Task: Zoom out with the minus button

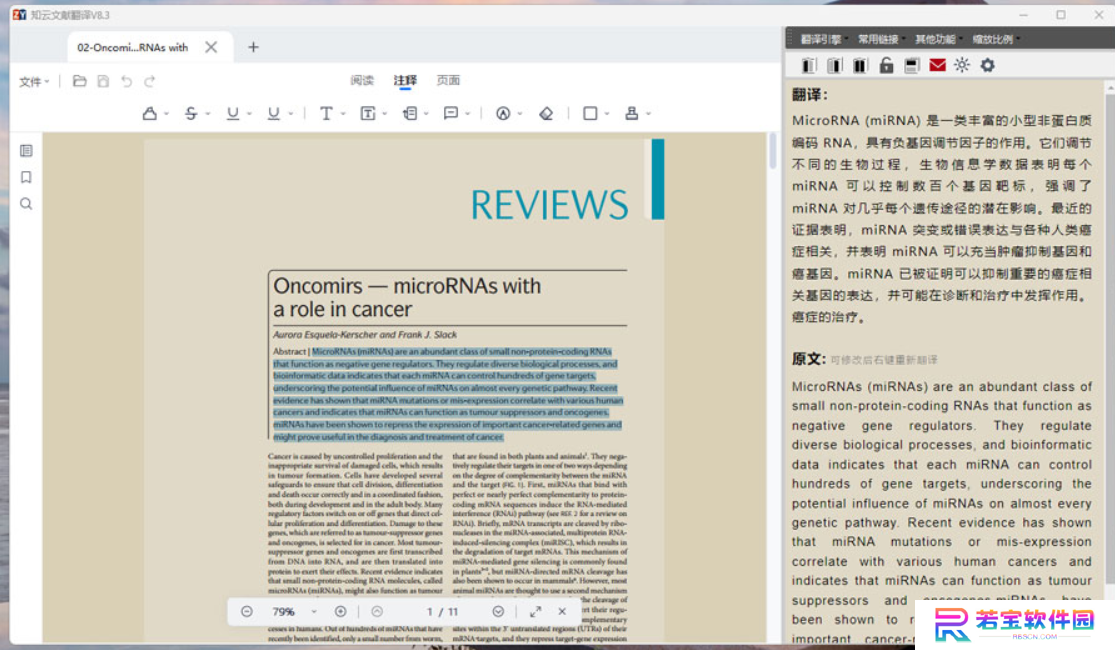Action: click(247, 612)
